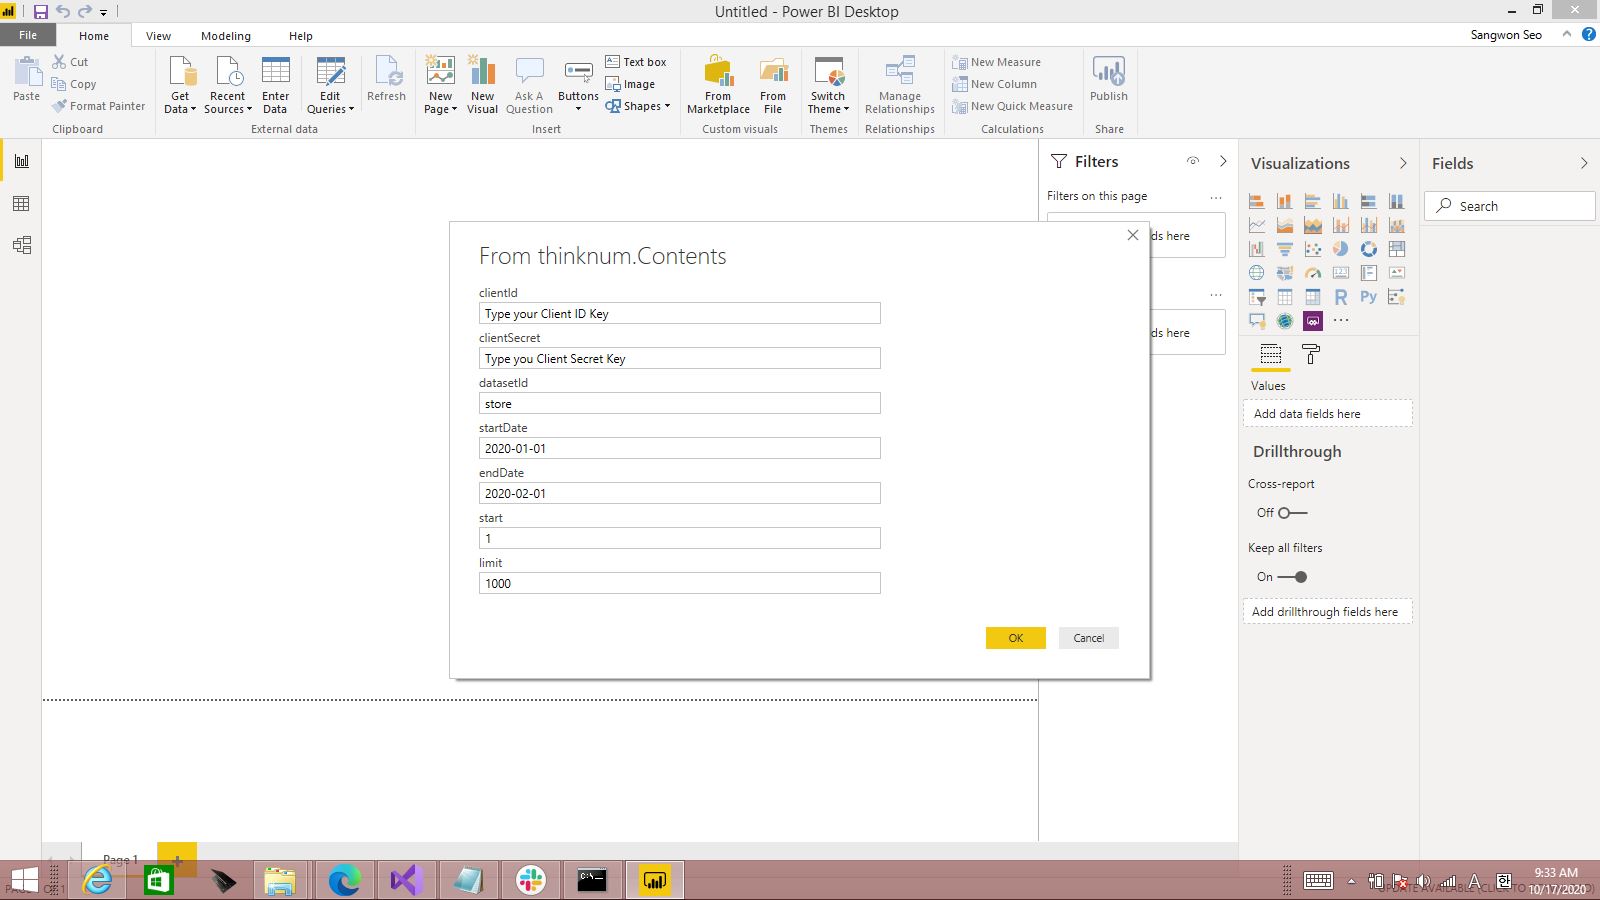Viewport: 1600px width, 900px height.
Task: Open more visuals ellipsis in Visualizations
Action: point(1341,321)
